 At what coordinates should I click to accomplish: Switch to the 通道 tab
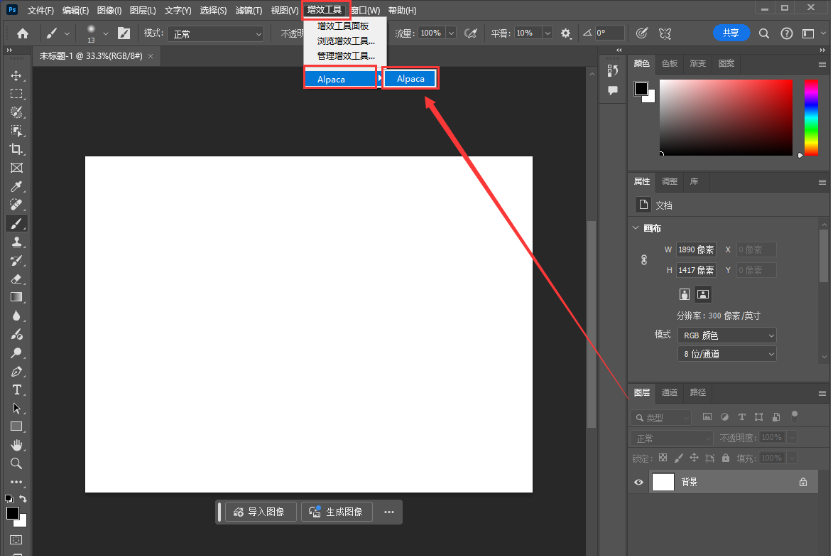(x=669, y=393)
